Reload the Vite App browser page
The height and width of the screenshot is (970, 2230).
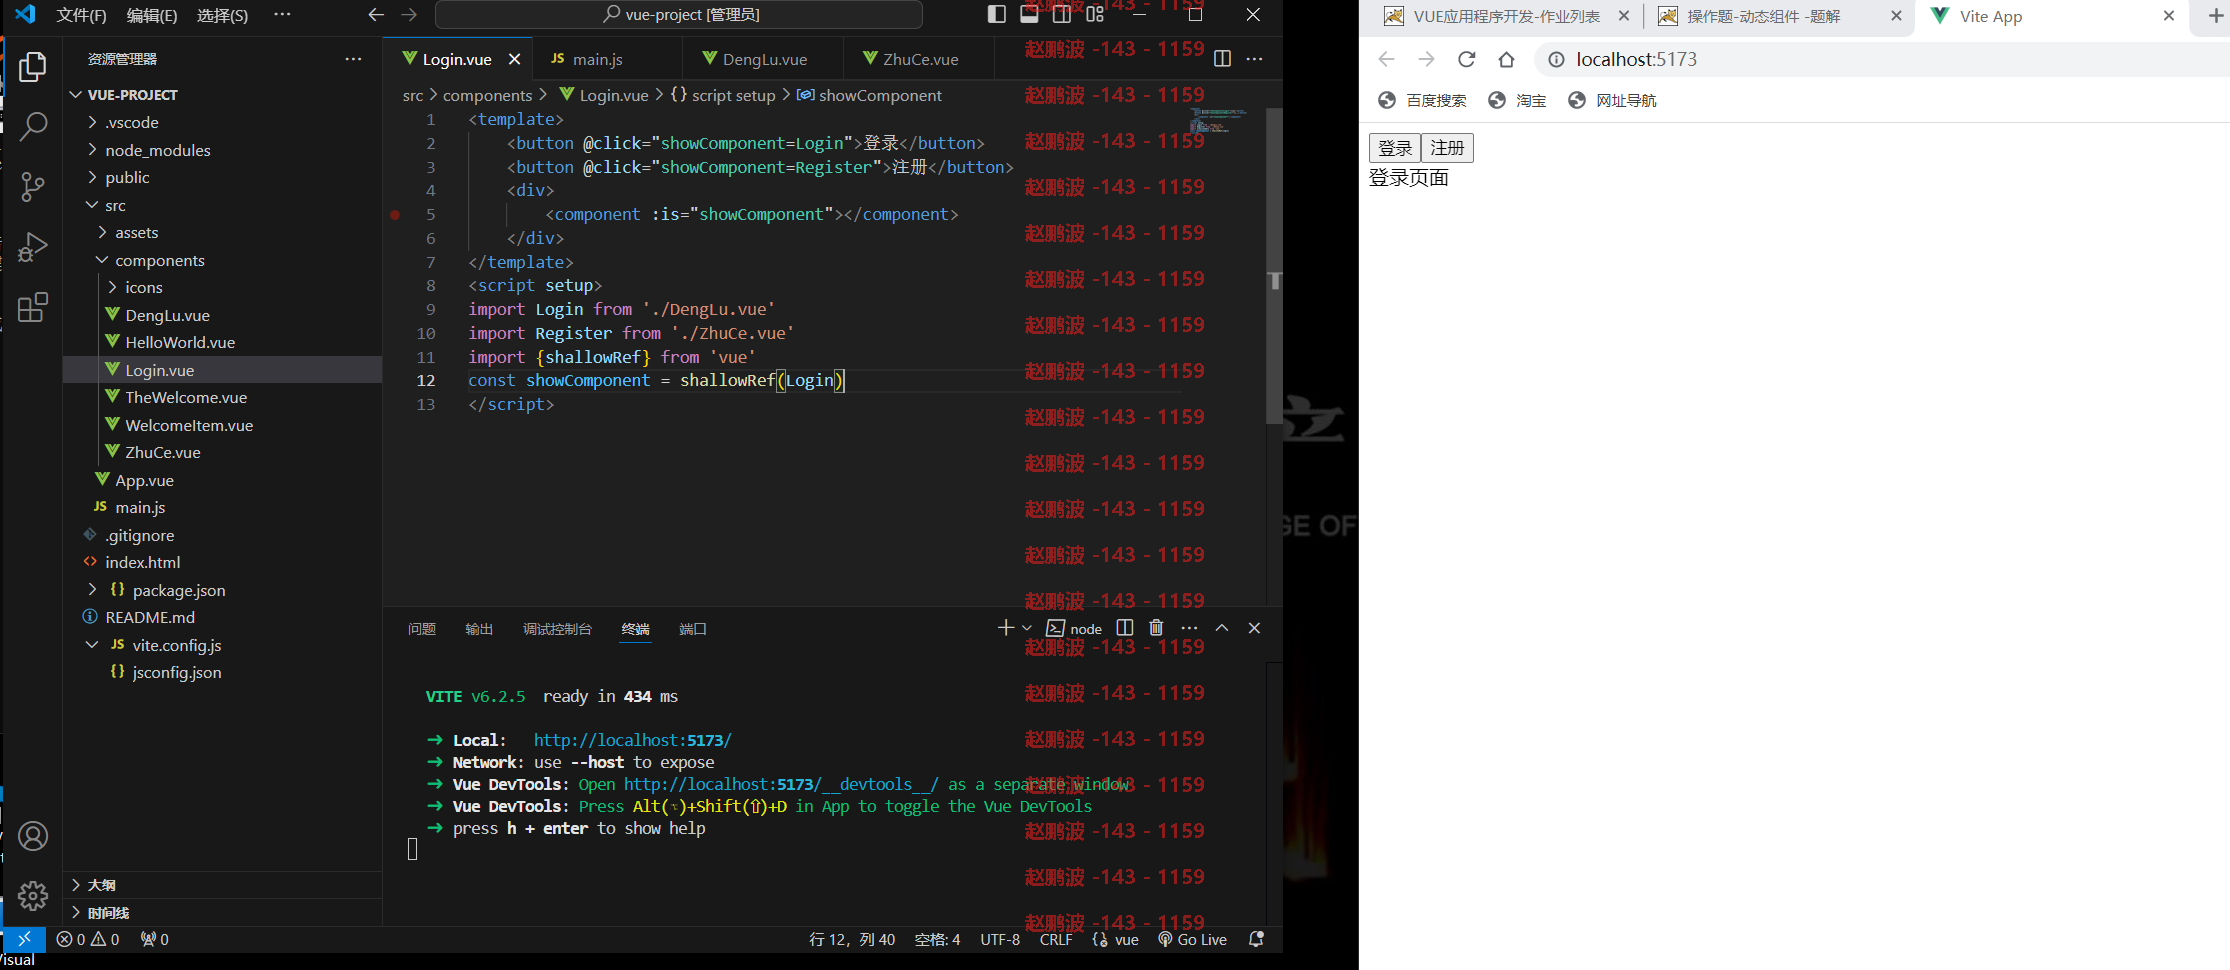coord(1466,59)
